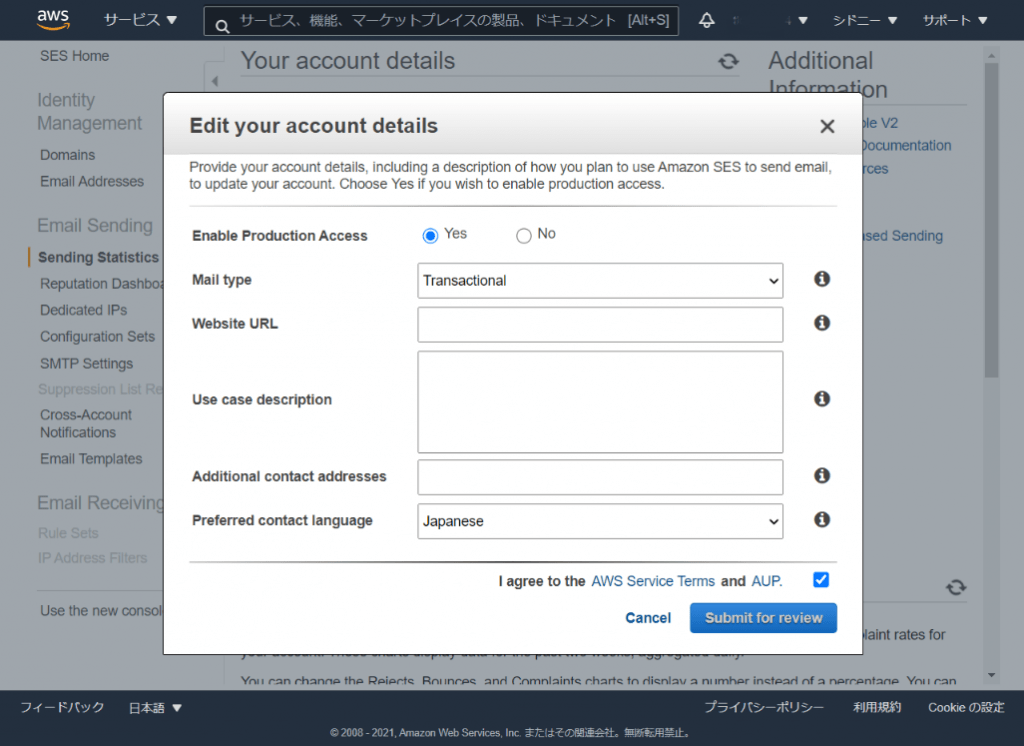The width and height of the screenshot is (1024, 746).
Task: Click the Use case description text area
Action: [x=600, y=402]
